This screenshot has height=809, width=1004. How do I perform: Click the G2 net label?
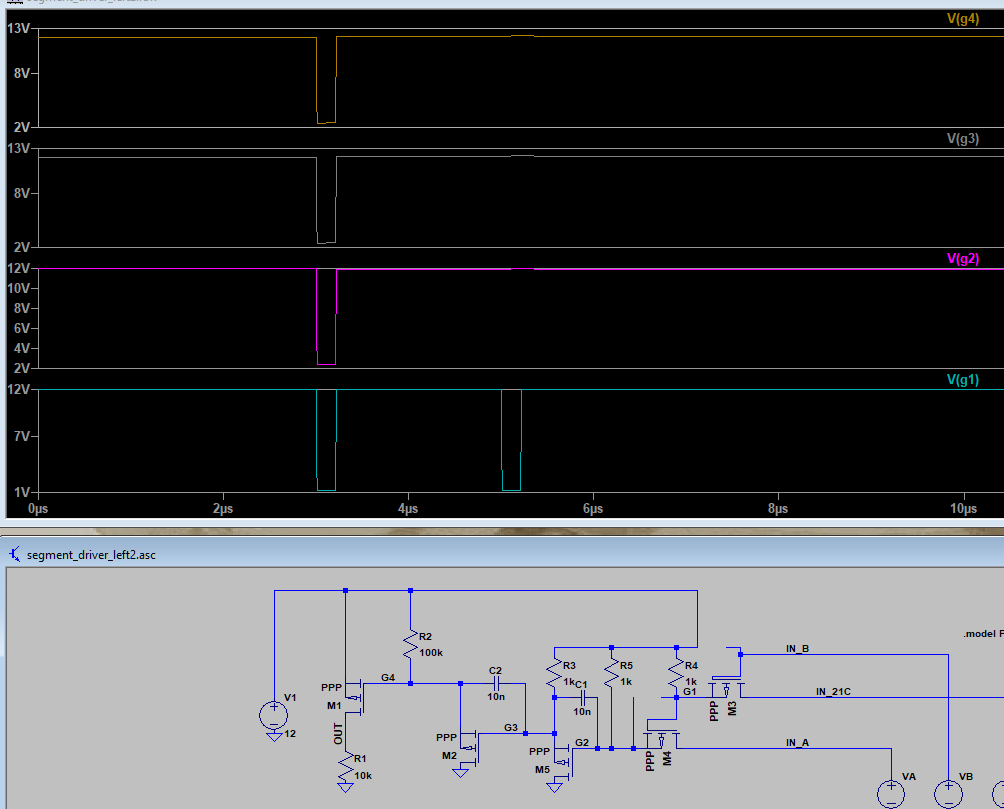[582, 742]
